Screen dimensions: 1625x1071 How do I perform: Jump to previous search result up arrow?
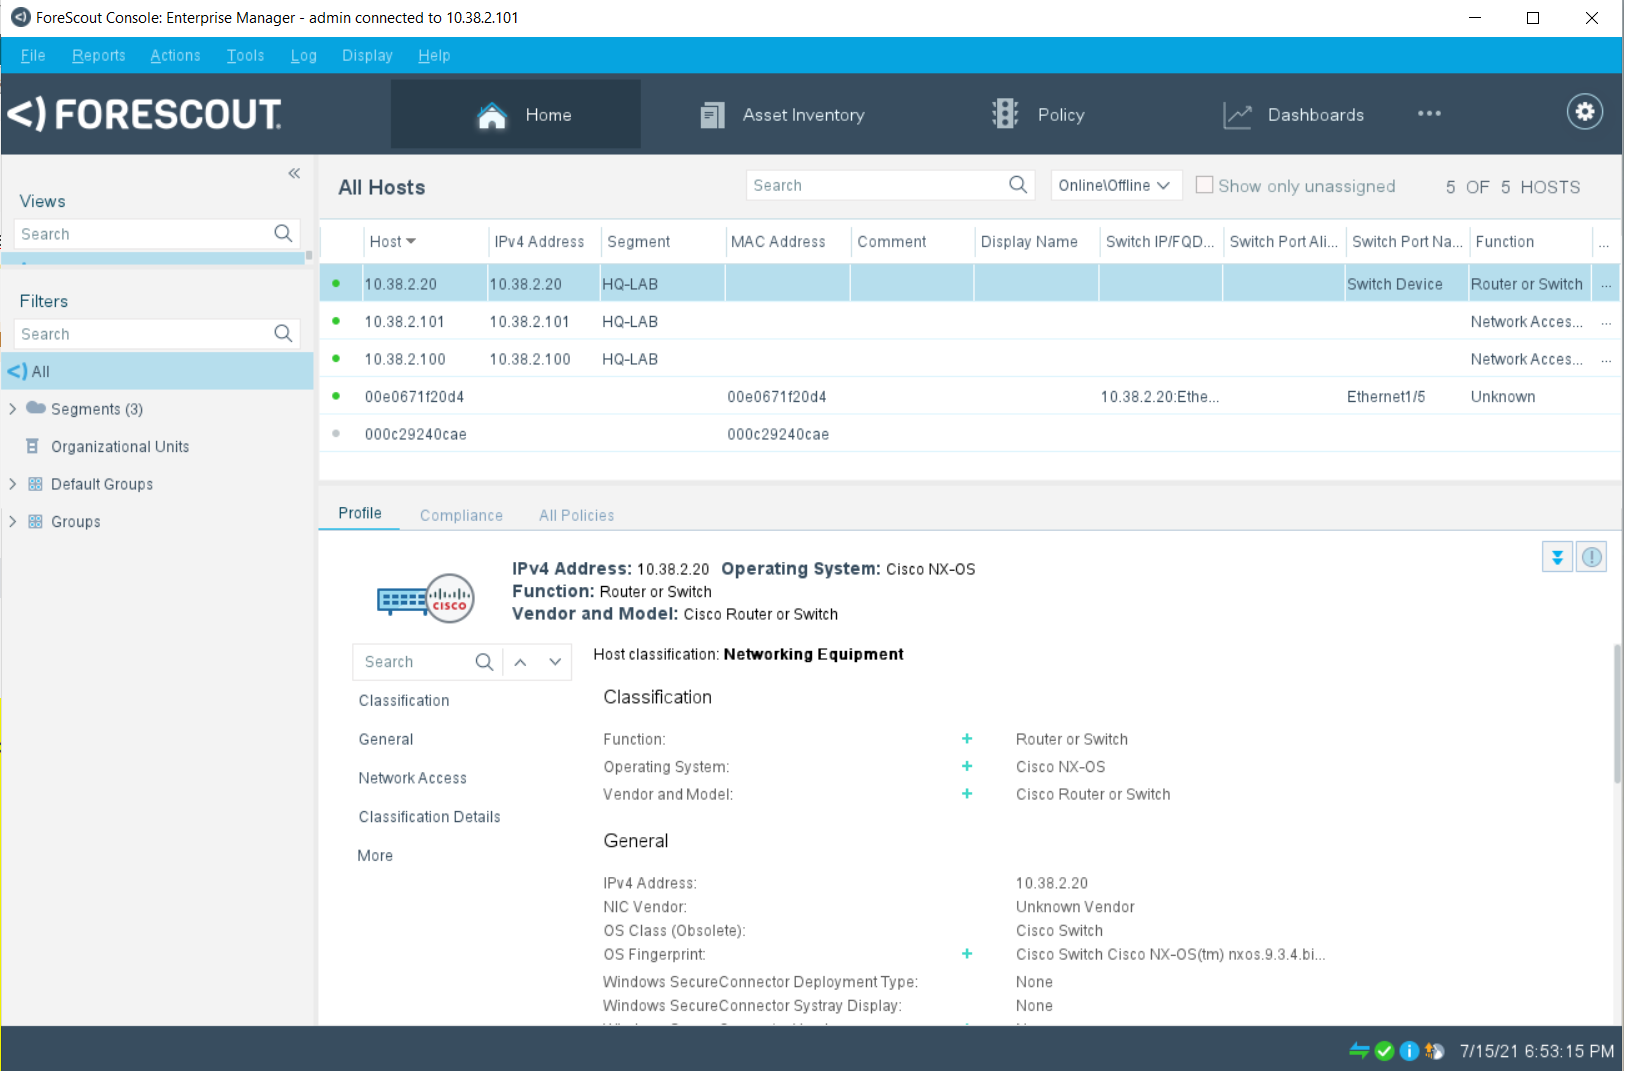click(x=520, y=662)
